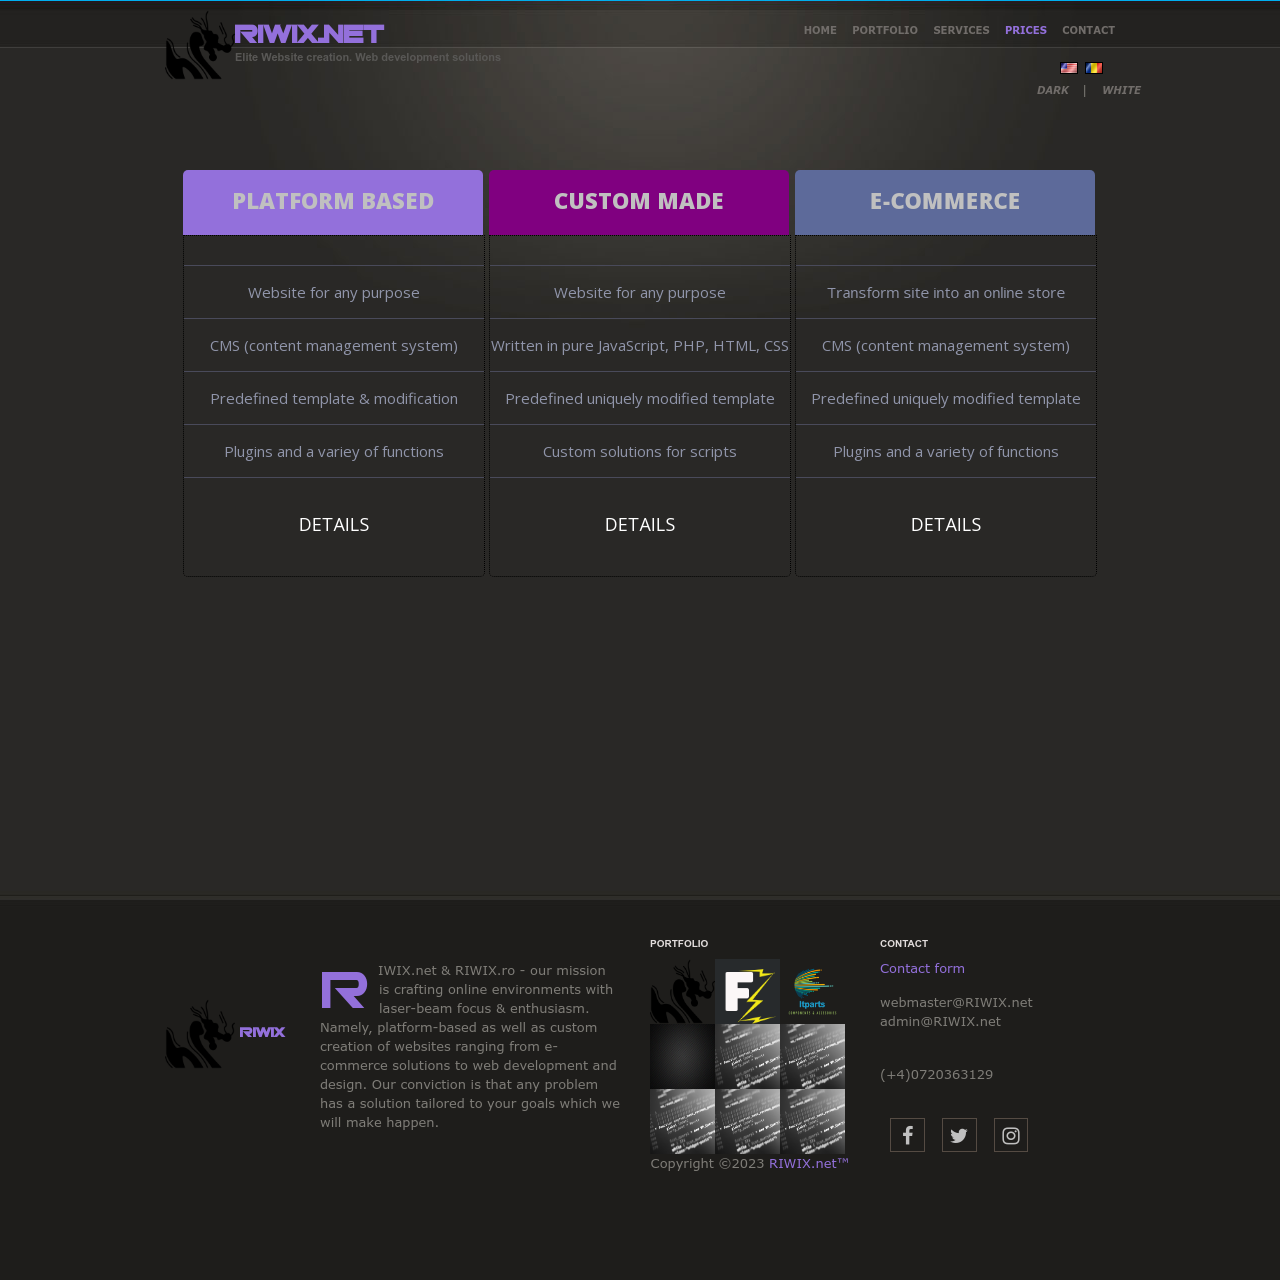Open DETAILS for Platform Based plan
The height and width of the screenshot is (1280, 1280).
tap(334, 525)
